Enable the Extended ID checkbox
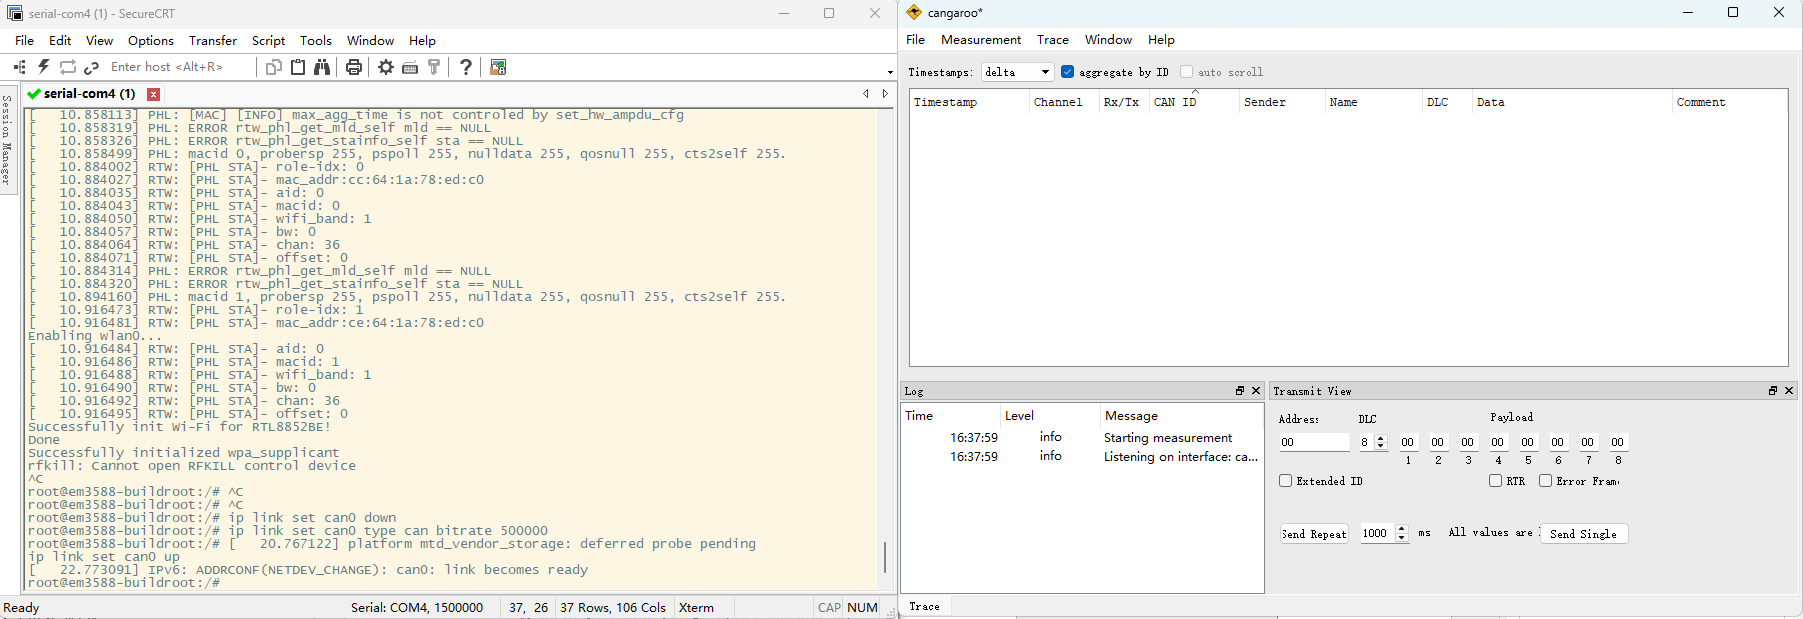The width and height of the screenshot is (1803, 619). [x=1286, y=481]
